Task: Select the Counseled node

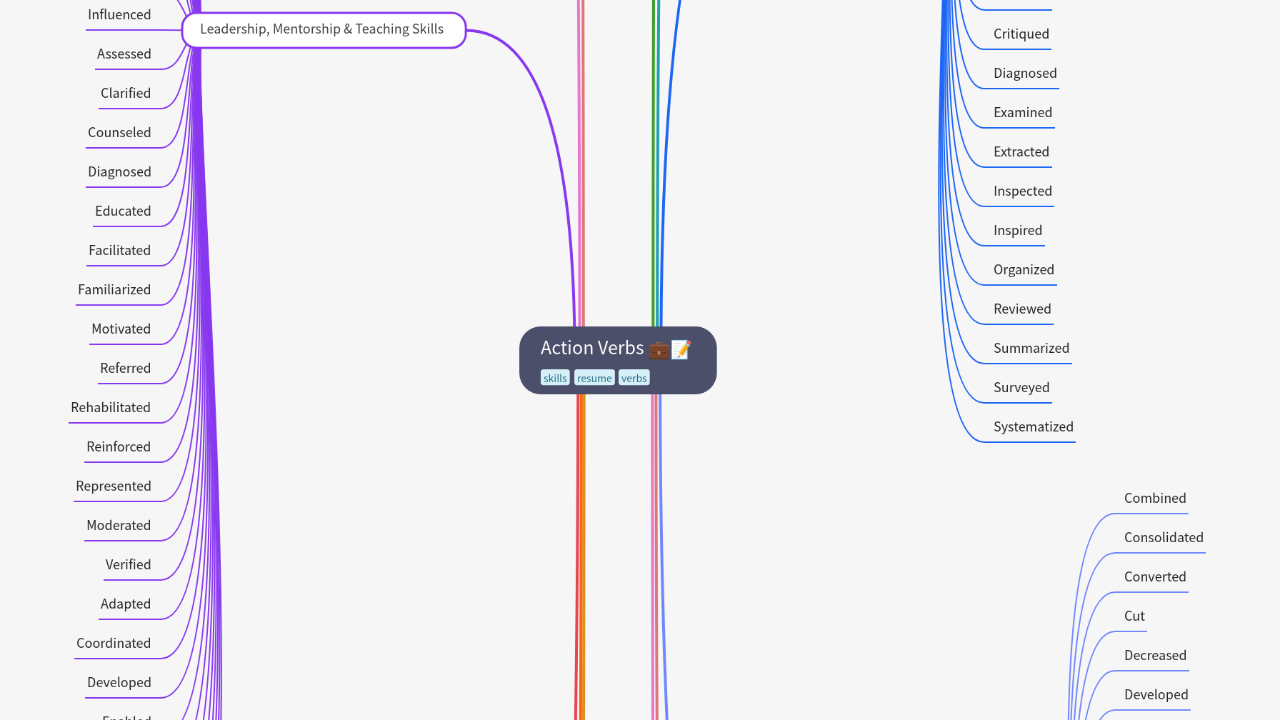Action: tap(119, 132)
